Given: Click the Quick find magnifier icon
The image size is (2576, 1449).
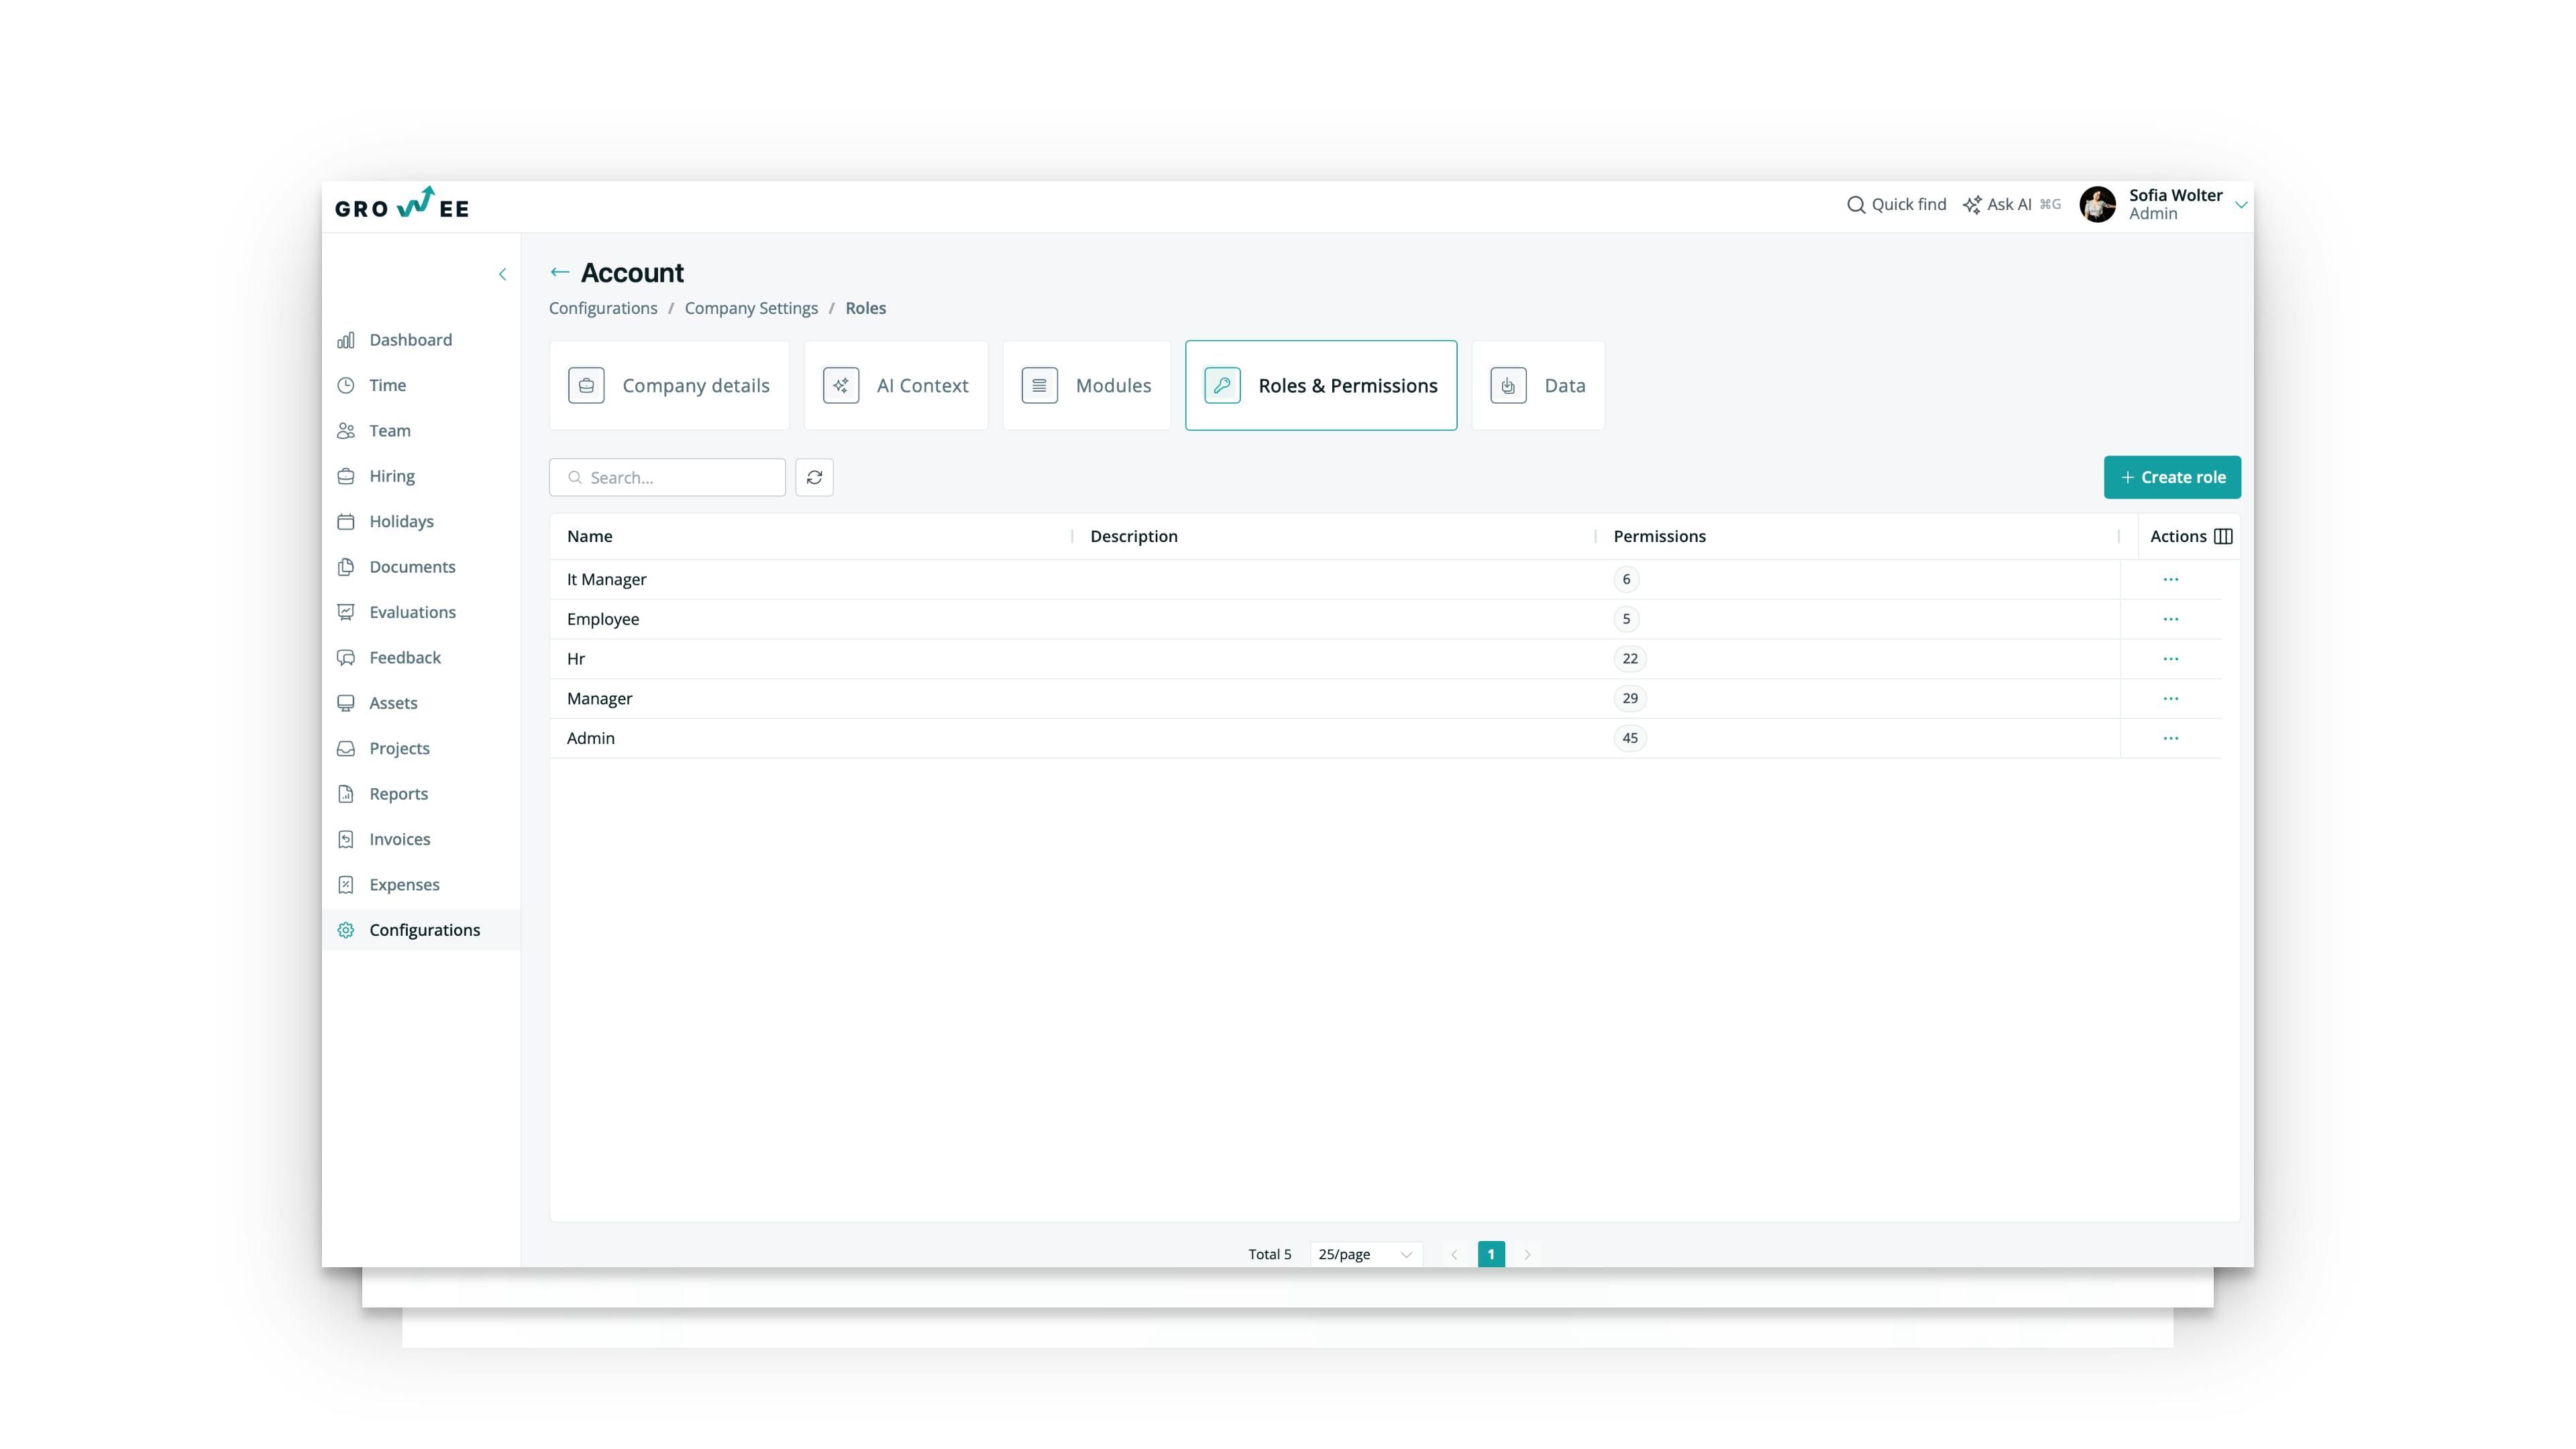Looking at the screenshot, I should pos(1855,204).
